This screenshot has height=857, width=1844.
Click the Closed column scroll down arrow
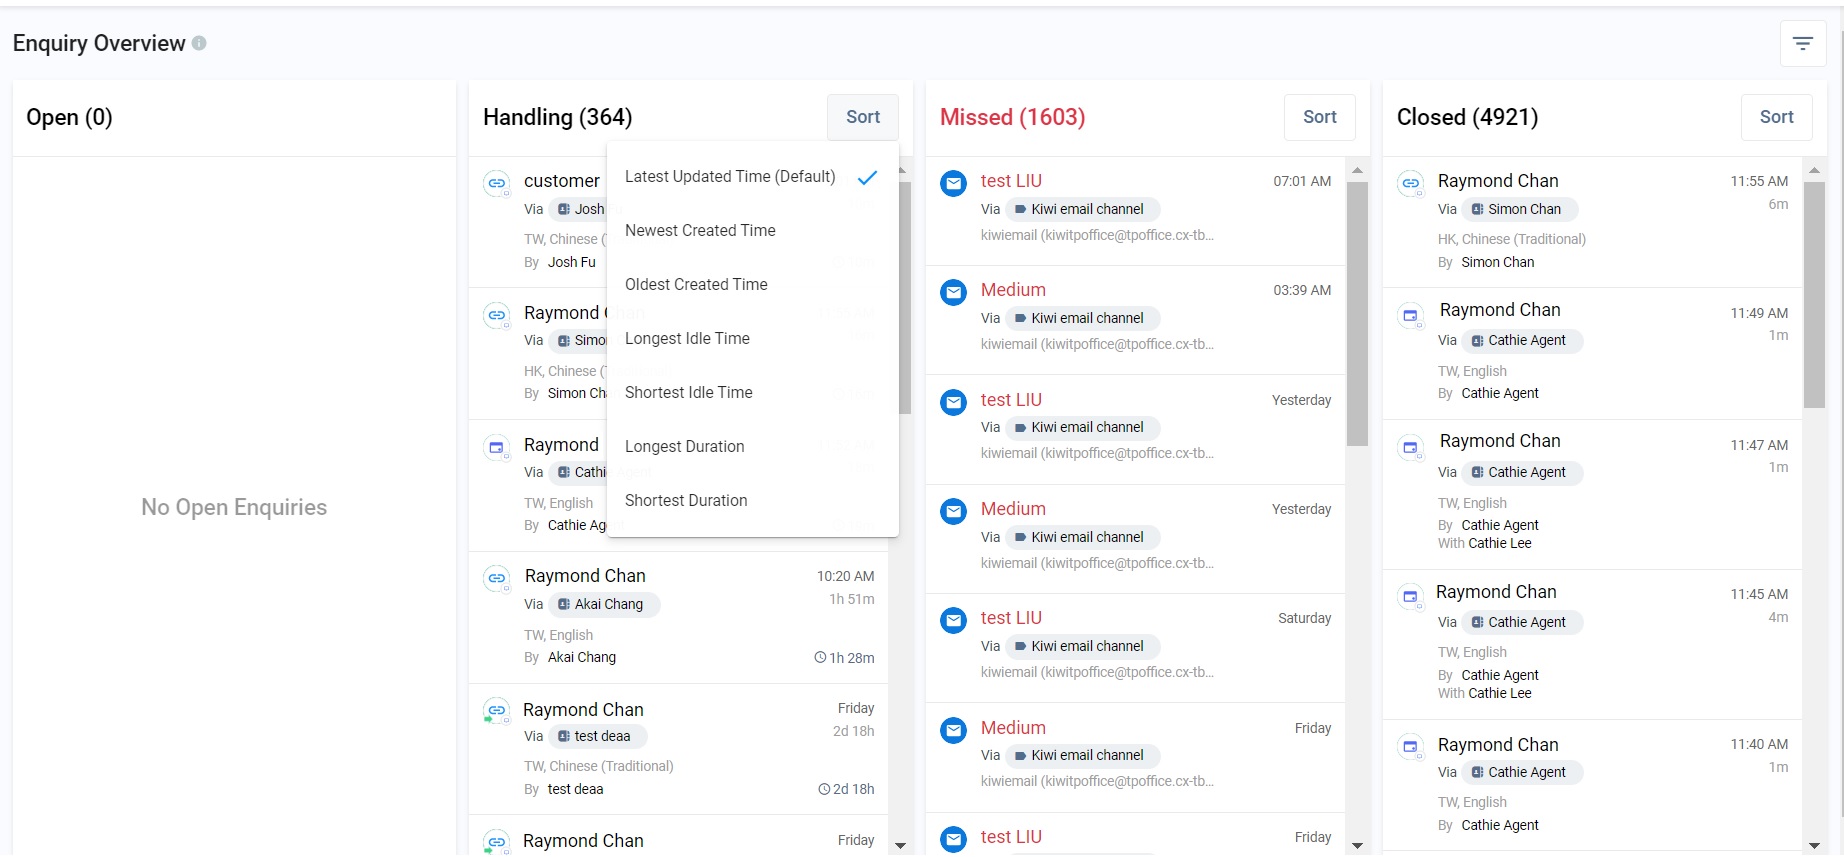pyautogui.click(x=1814, y=846)
